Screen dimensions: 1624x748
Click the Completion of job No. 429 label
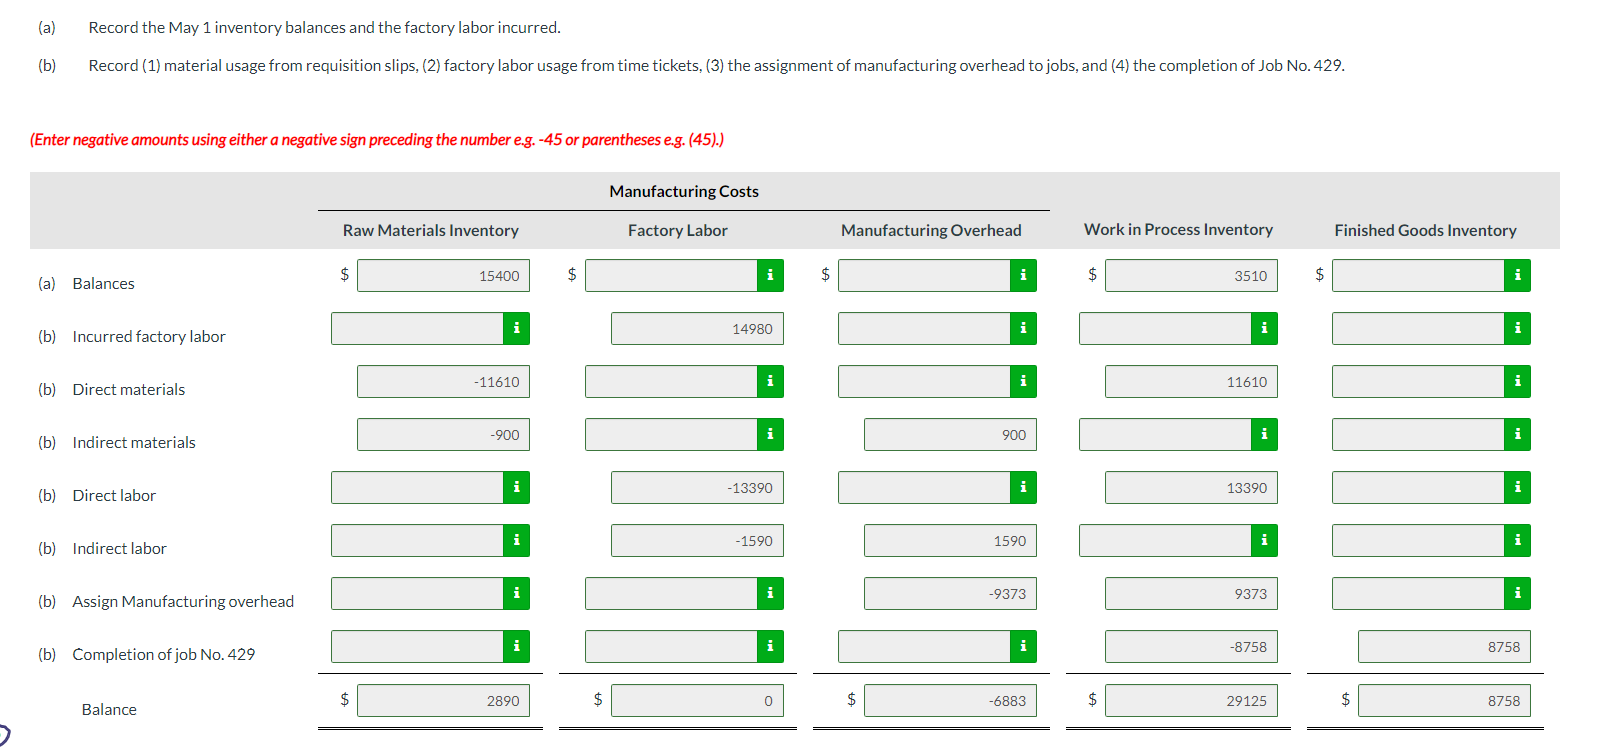(x=164, y=654)
